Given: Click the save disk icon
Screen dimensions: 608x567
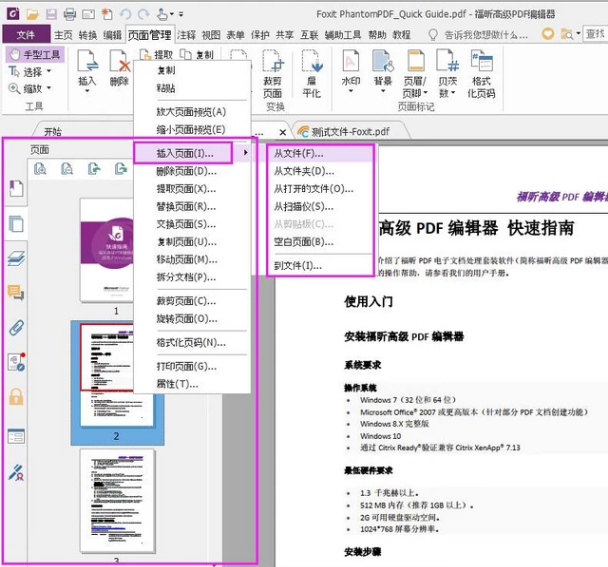Looking at the screenshot, I should [x=51, y=15].
